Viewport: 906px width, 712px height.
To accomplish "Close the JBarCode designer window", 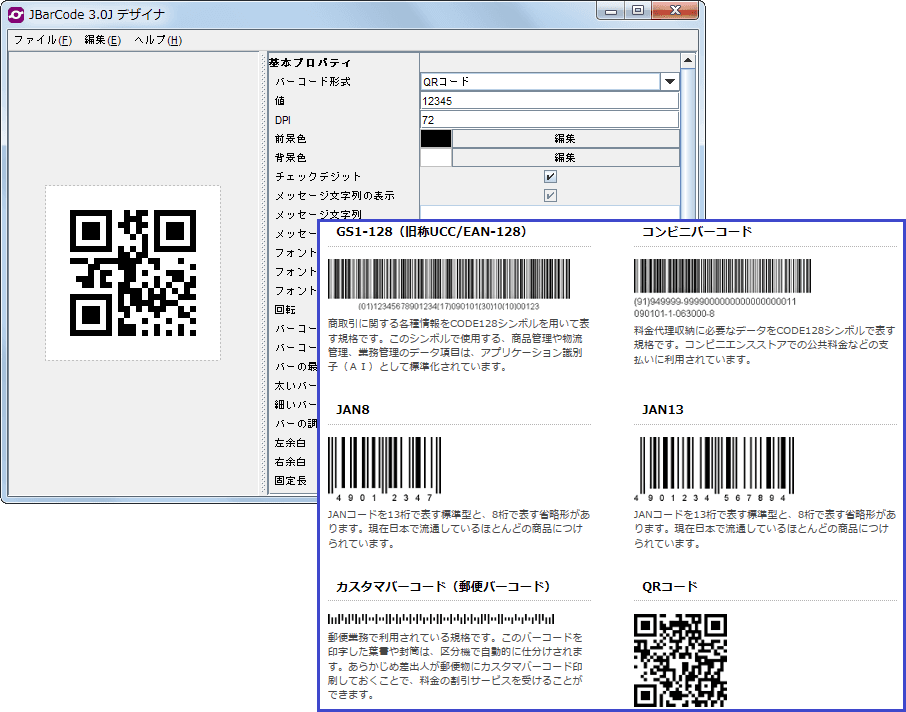I will point(675,11).
